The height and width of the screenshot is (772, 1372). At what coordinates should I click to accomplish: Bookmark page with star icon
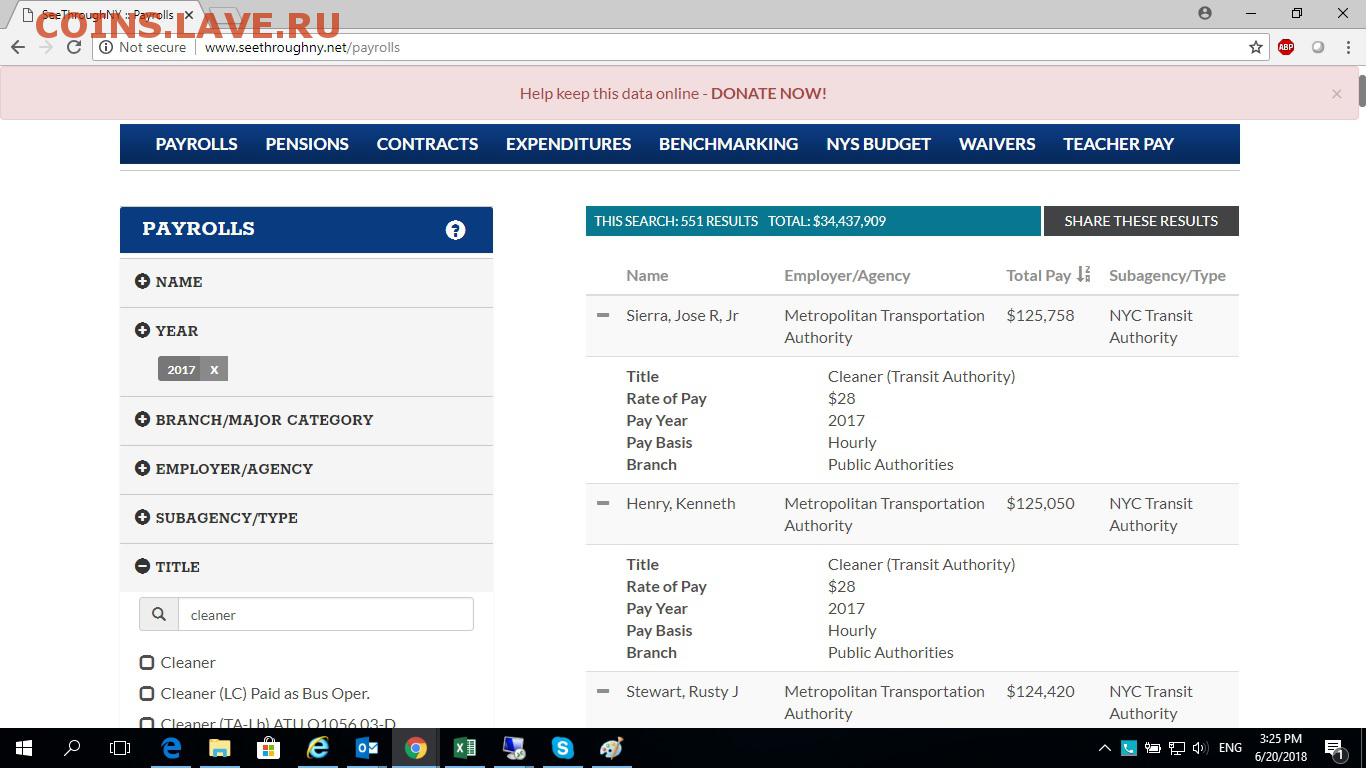click(1256, 47)
